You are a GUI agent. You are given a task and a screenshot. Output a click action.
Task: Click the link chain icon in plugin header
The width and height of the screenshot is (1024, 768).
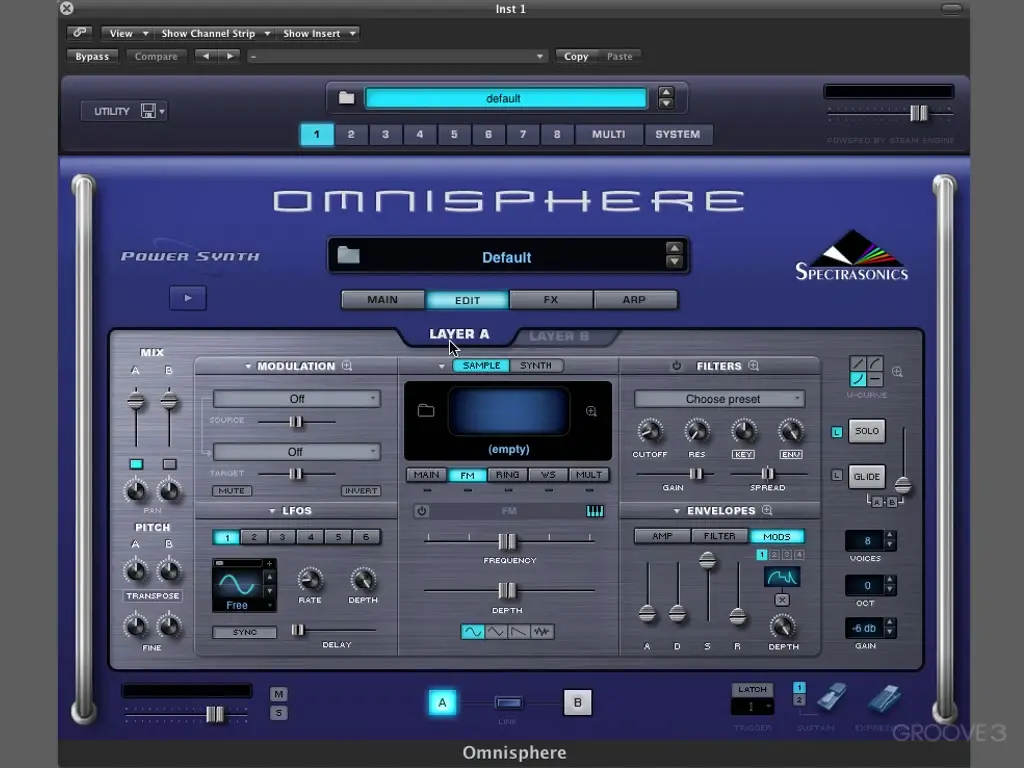80,33
